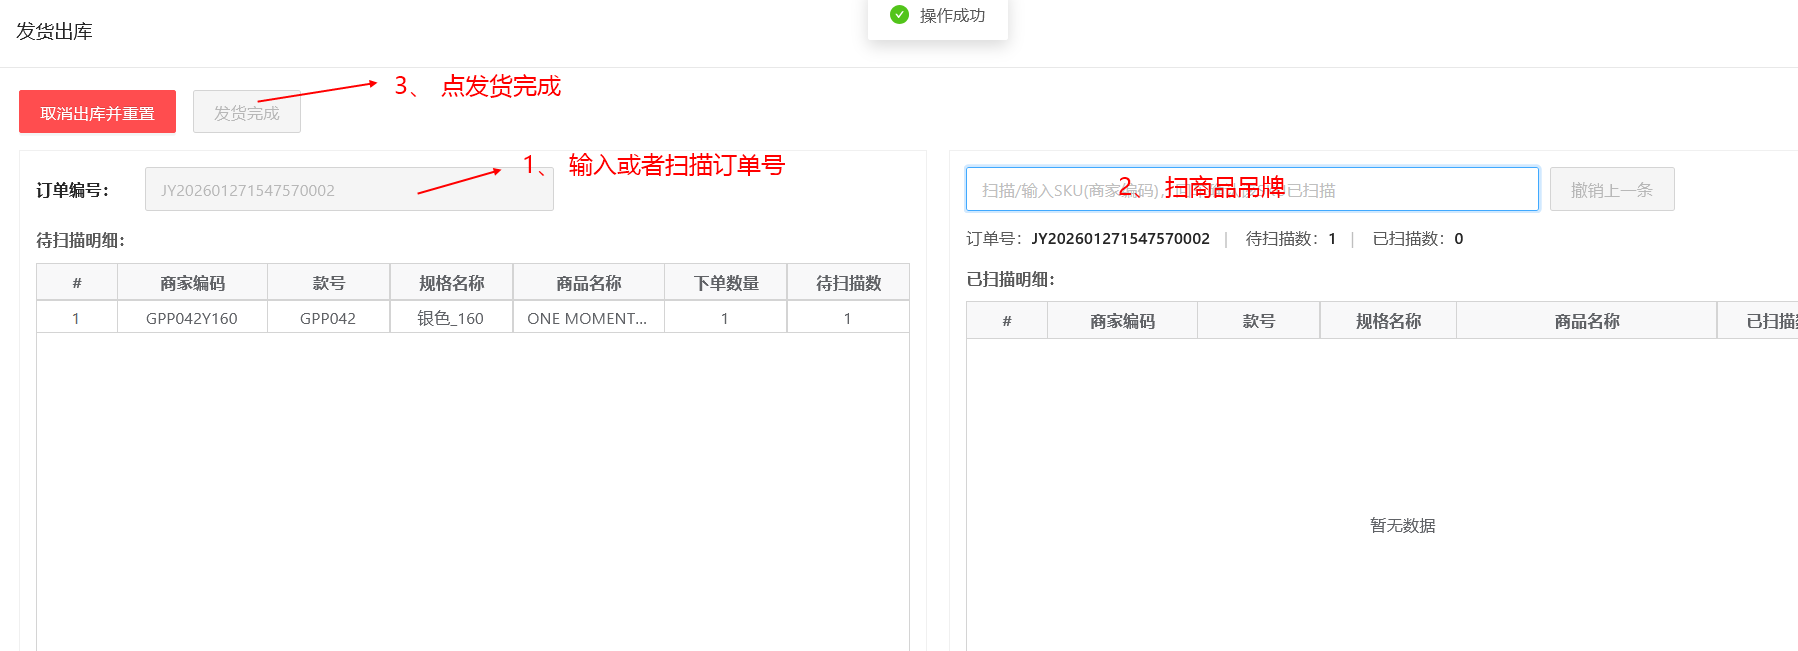
Task: Focus the 订单编号 input field
Action: [x=348, y=190]
